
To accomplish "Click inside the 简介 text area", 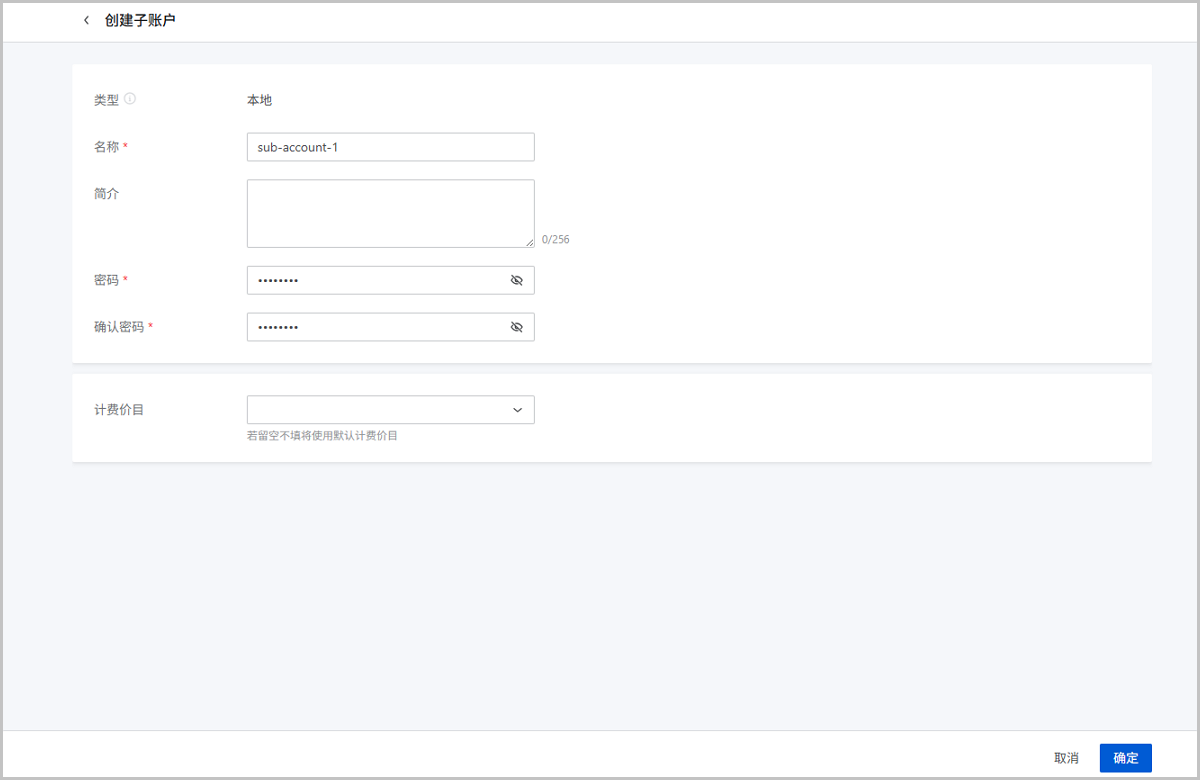I will click(390, 213).
